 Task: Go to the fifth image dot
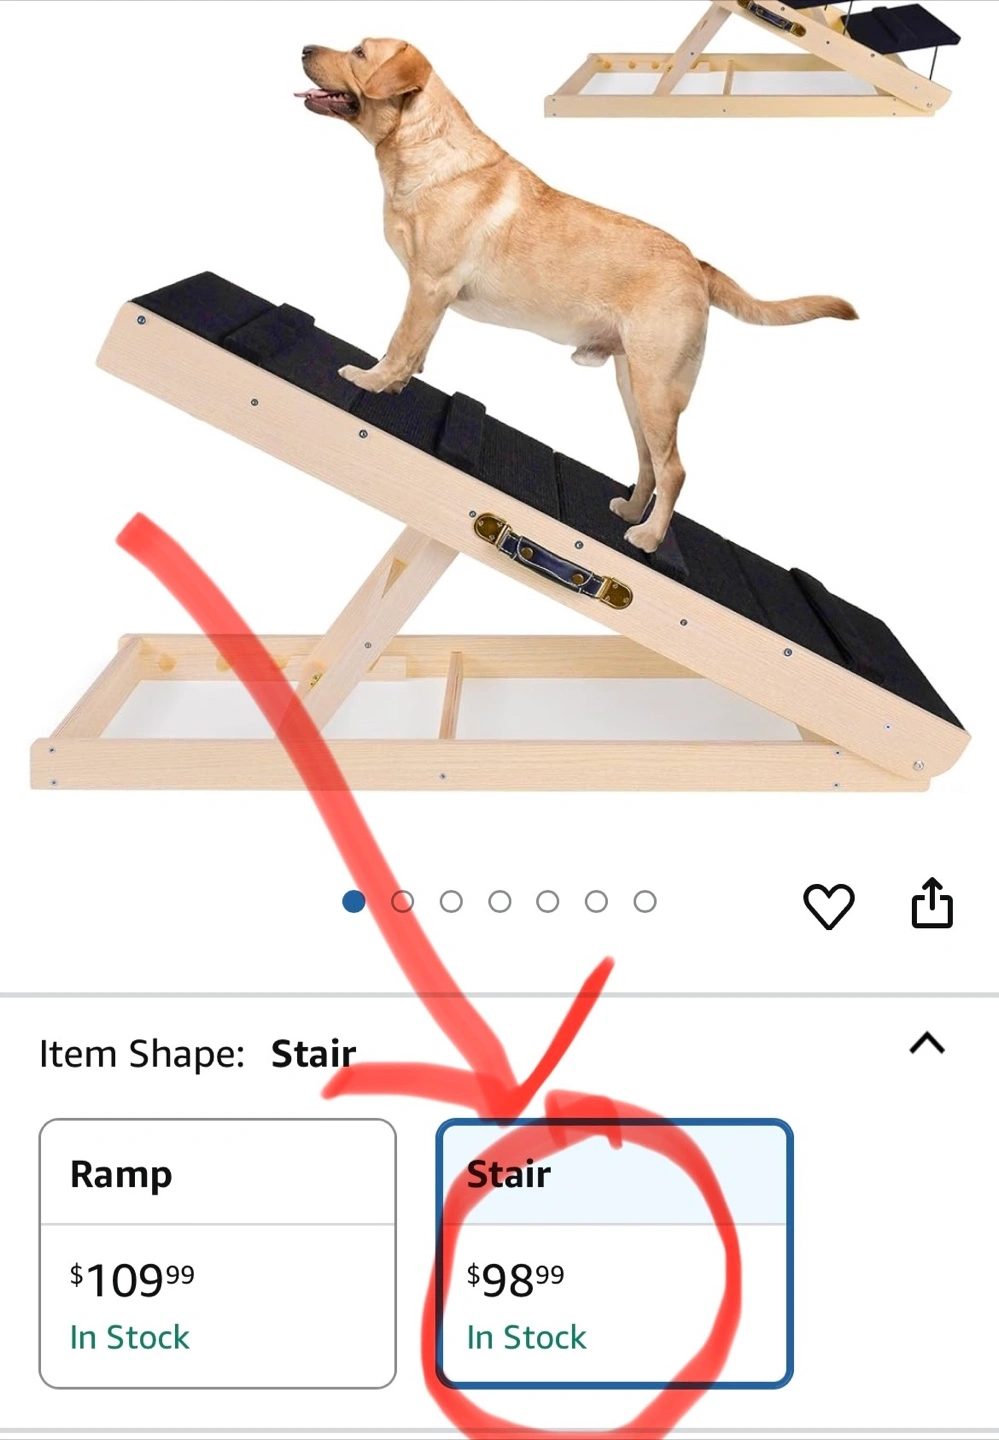tap(548, 902)
